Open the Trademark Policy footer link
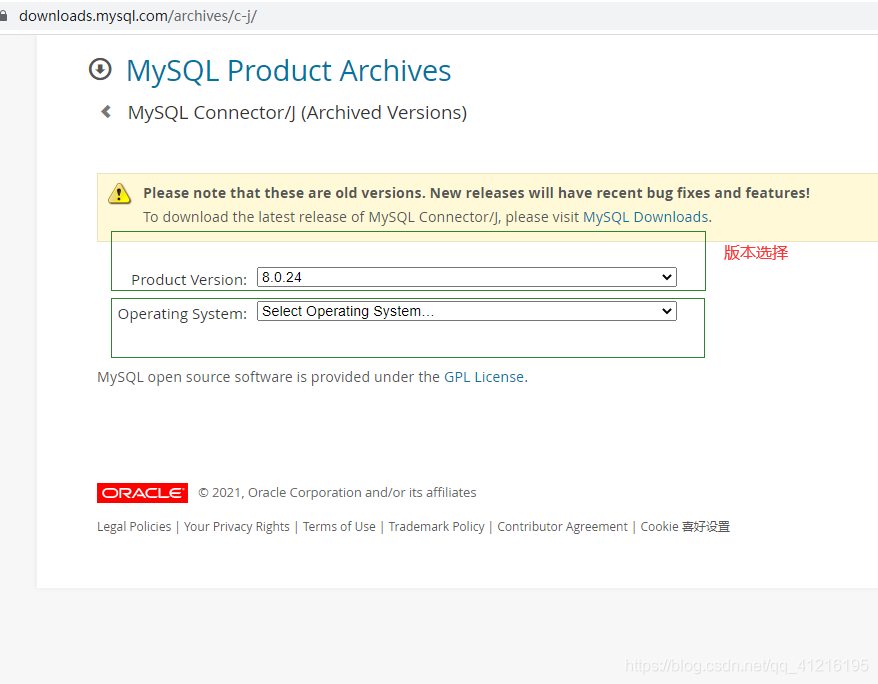Viewport: 878px width, 684px height. 436,527
